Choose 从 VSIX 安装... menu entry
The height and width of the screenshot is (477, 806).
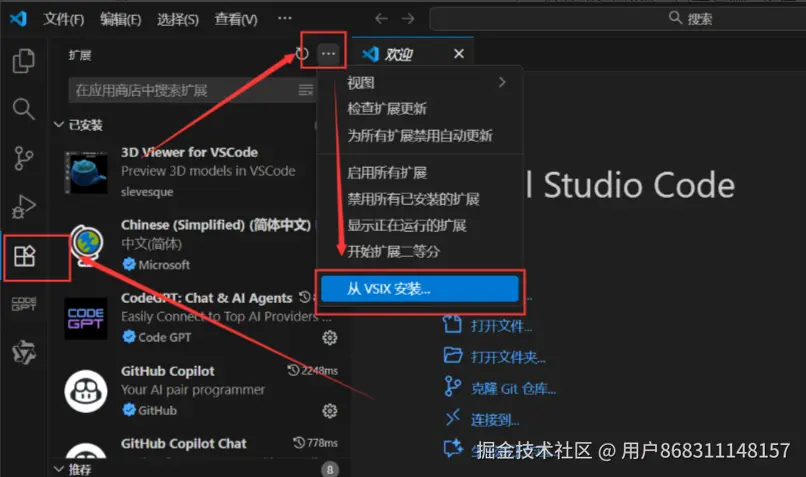[x=420, y=288]
